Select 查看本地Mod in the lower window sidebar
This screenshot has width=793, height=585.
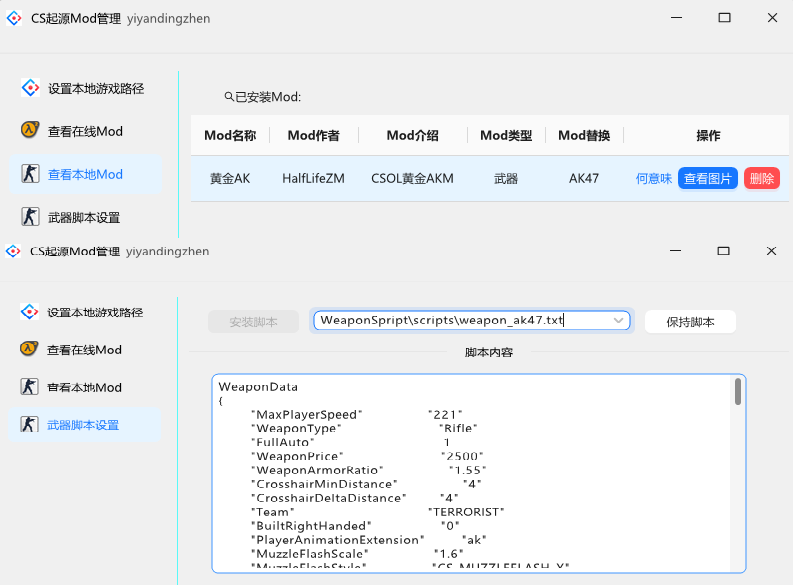point(84,387)
